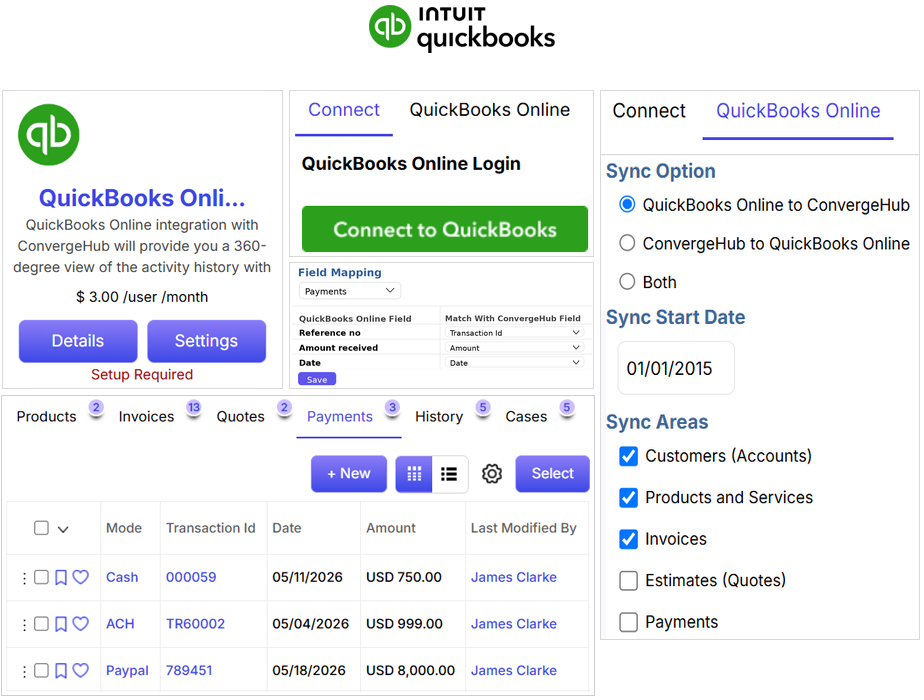
Task: Open the Payments field mapping dropdown
Action: [x=350, y=291]
